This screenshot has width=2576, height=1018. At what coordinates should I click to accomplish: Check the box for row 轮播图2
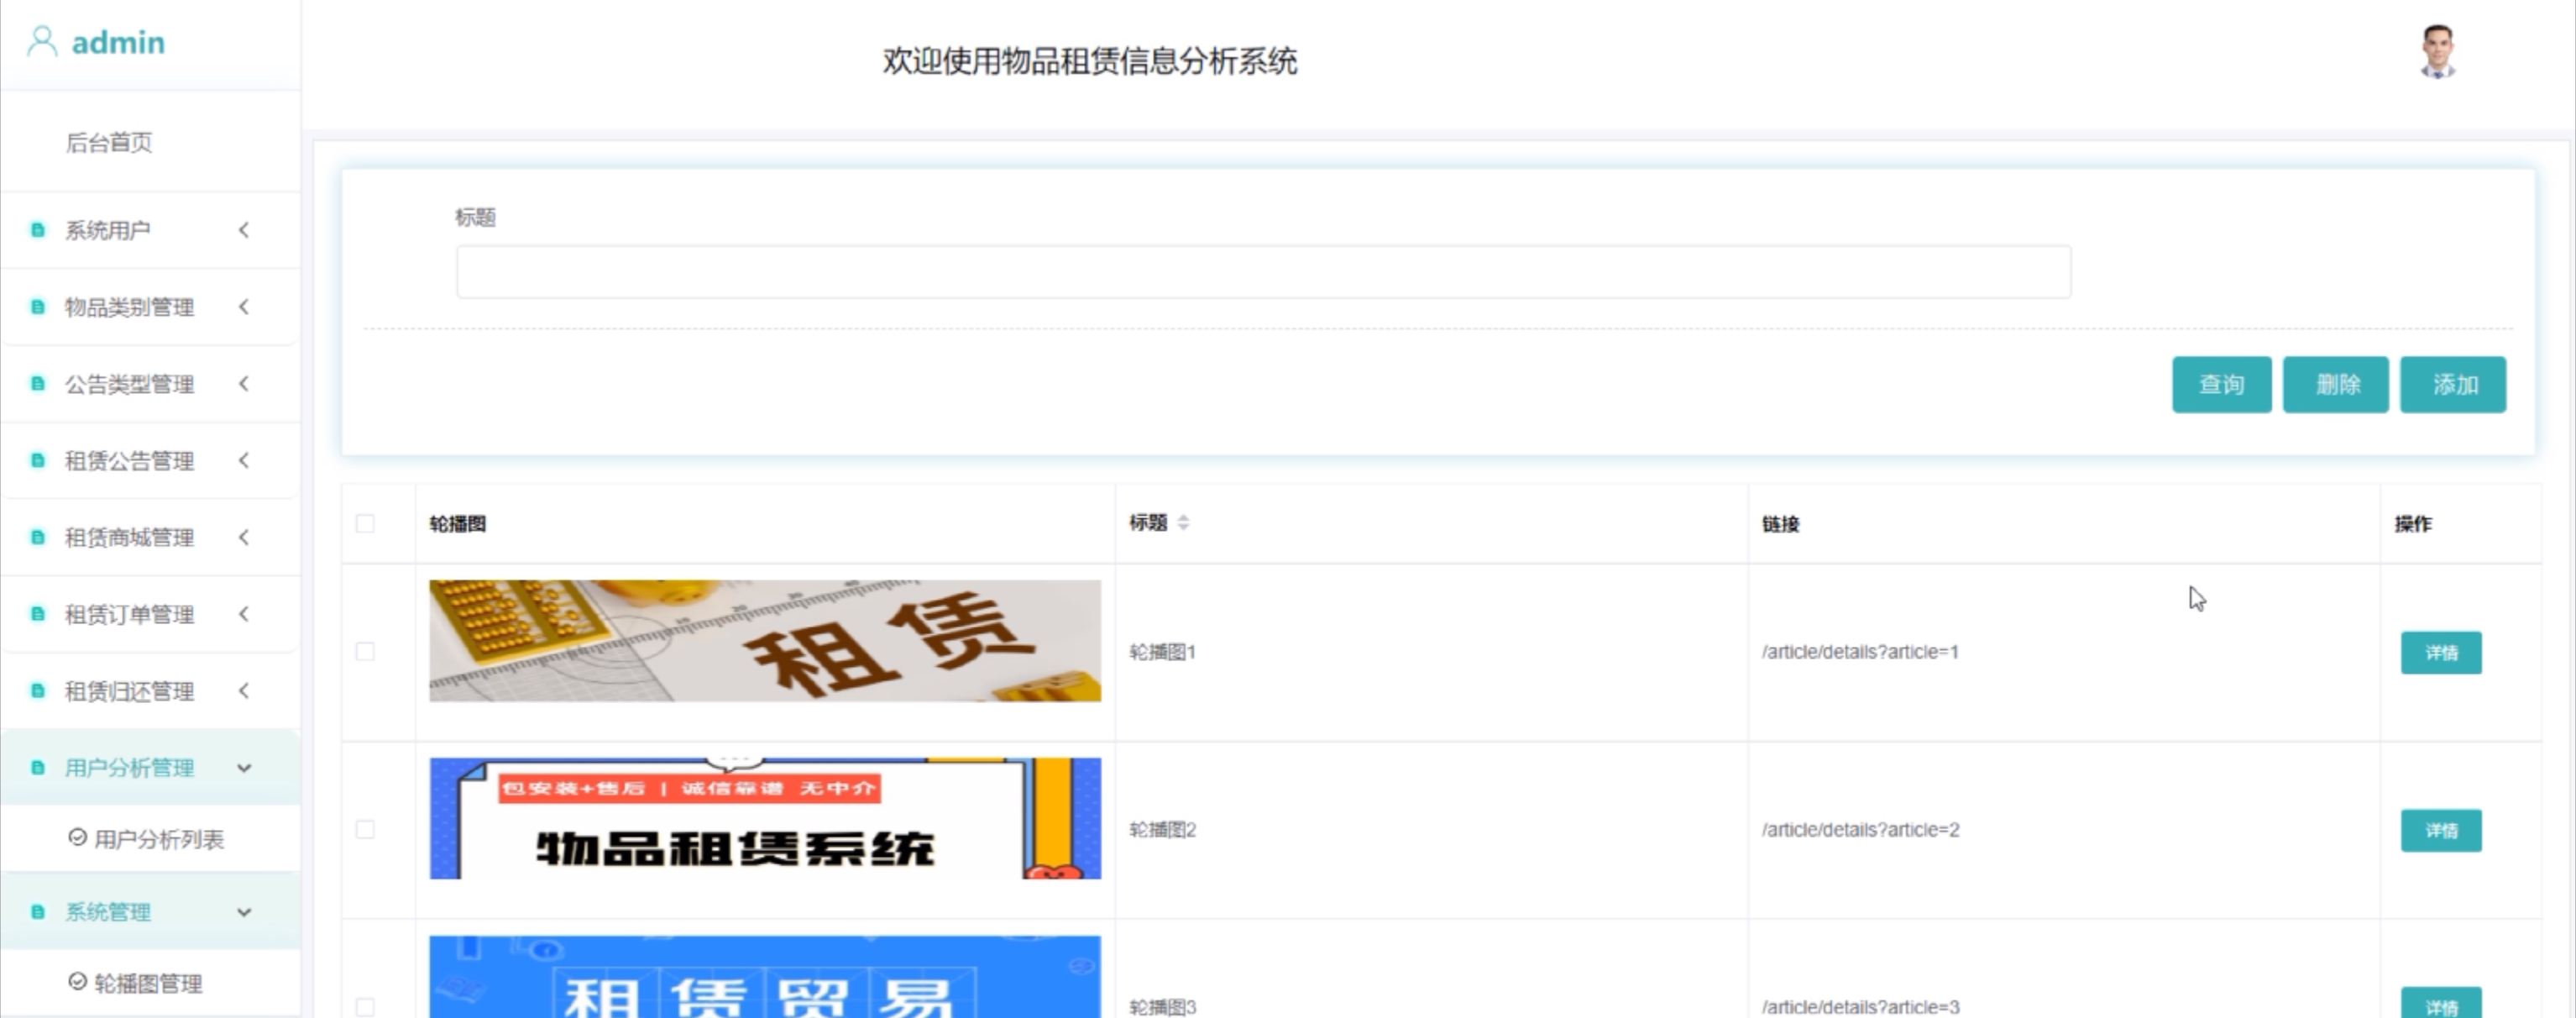click(365, 830)
